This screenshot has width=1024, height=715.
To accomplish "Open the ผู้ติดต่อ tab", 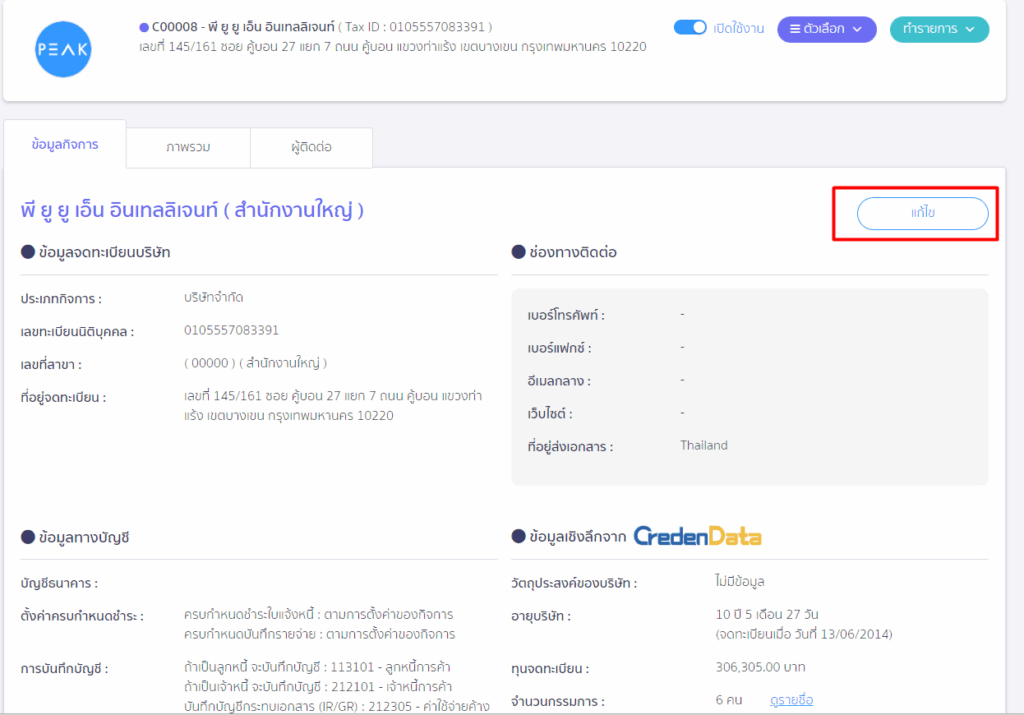I will click(311, 147).
